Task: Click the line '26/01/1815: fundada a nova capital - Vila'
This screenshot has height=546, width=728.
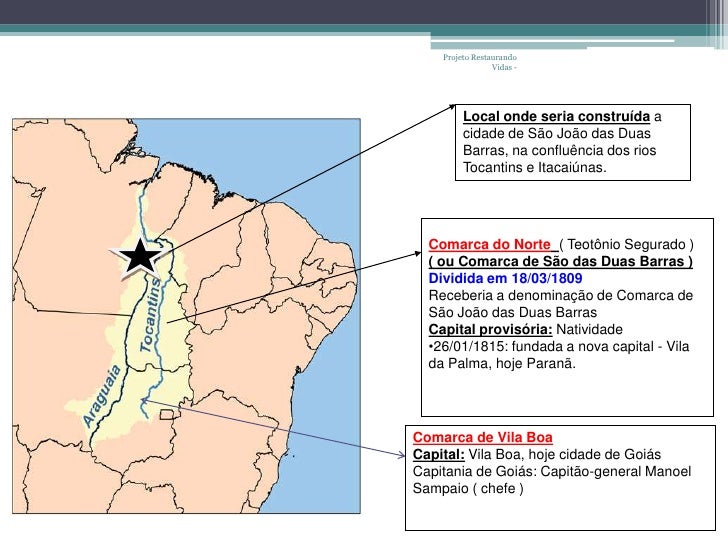Action: point(559,346)
